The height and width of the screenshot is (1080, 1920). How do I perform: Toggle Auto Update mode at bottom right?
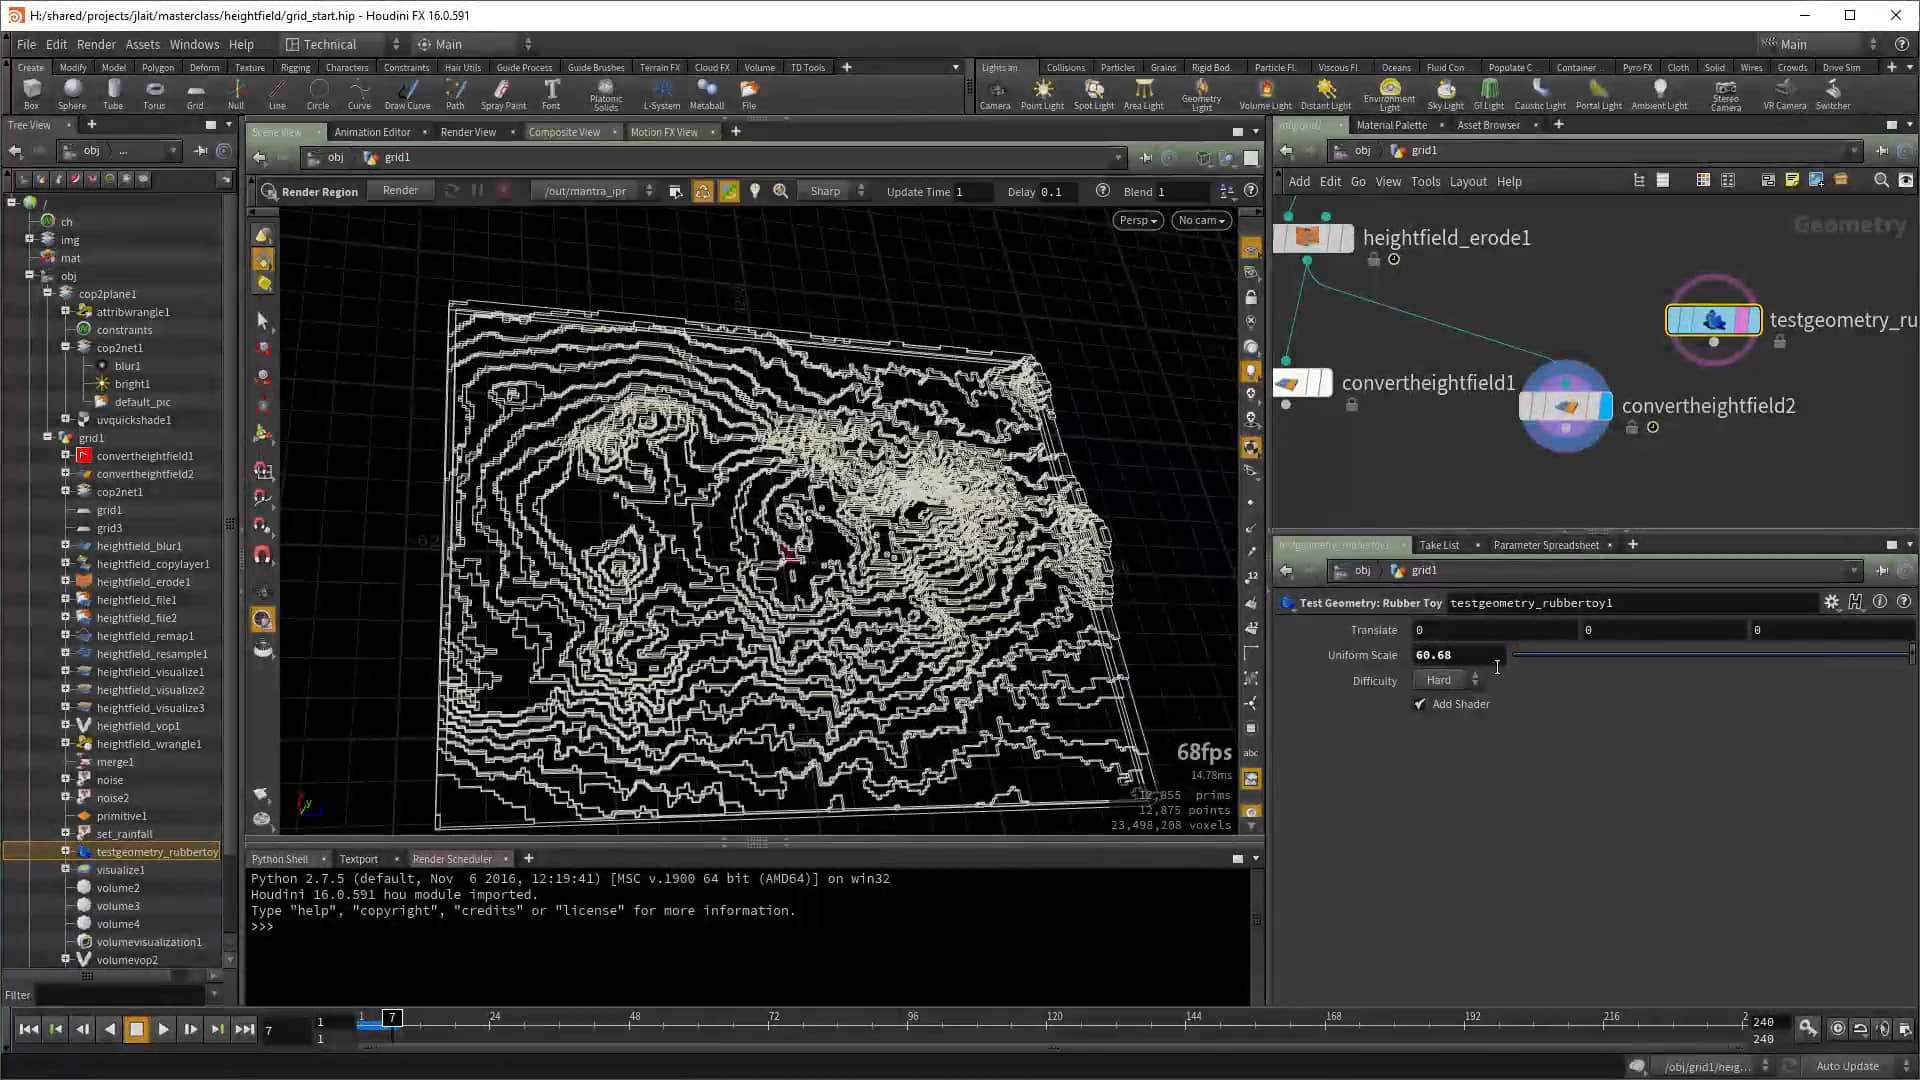(x=1848, y=1065)
